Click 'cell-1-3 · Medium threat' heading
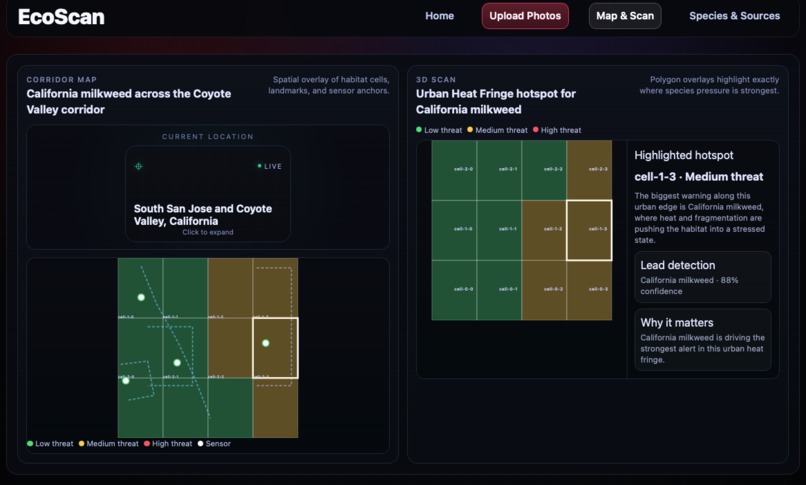806x485 pixels. coord(699,177)
